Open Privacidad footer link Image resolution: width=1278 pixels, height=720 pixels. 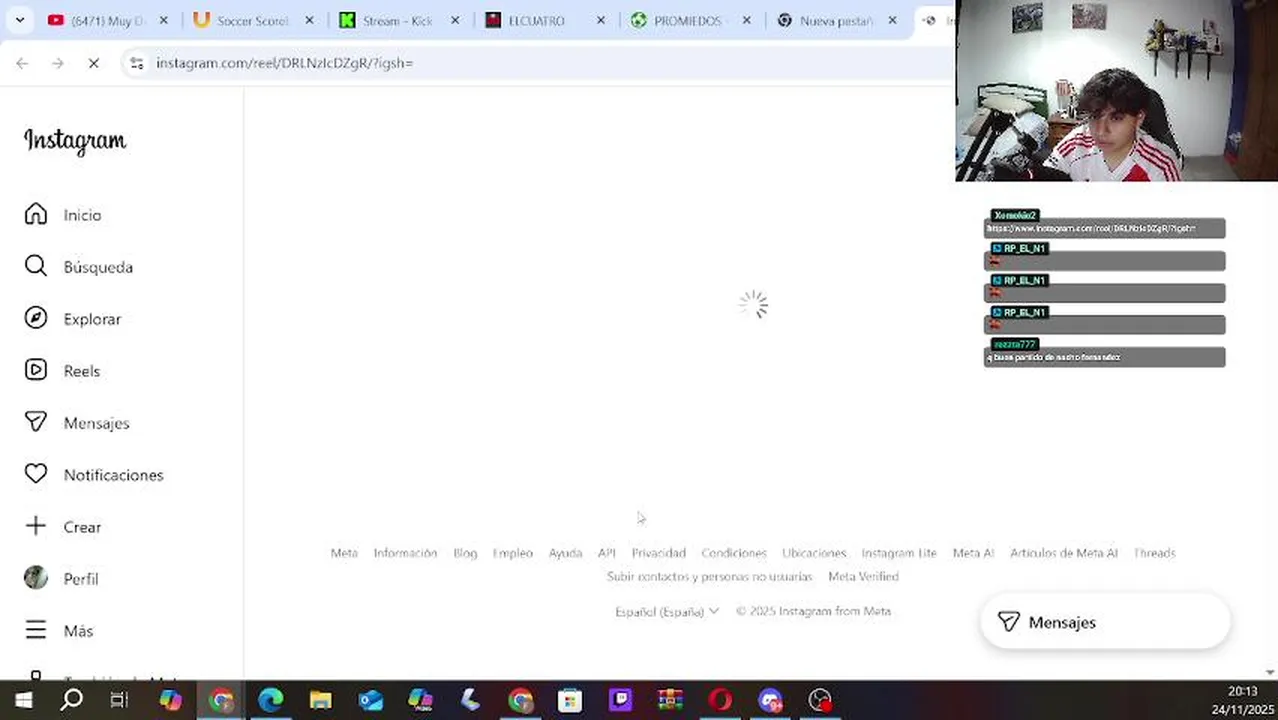659,553
